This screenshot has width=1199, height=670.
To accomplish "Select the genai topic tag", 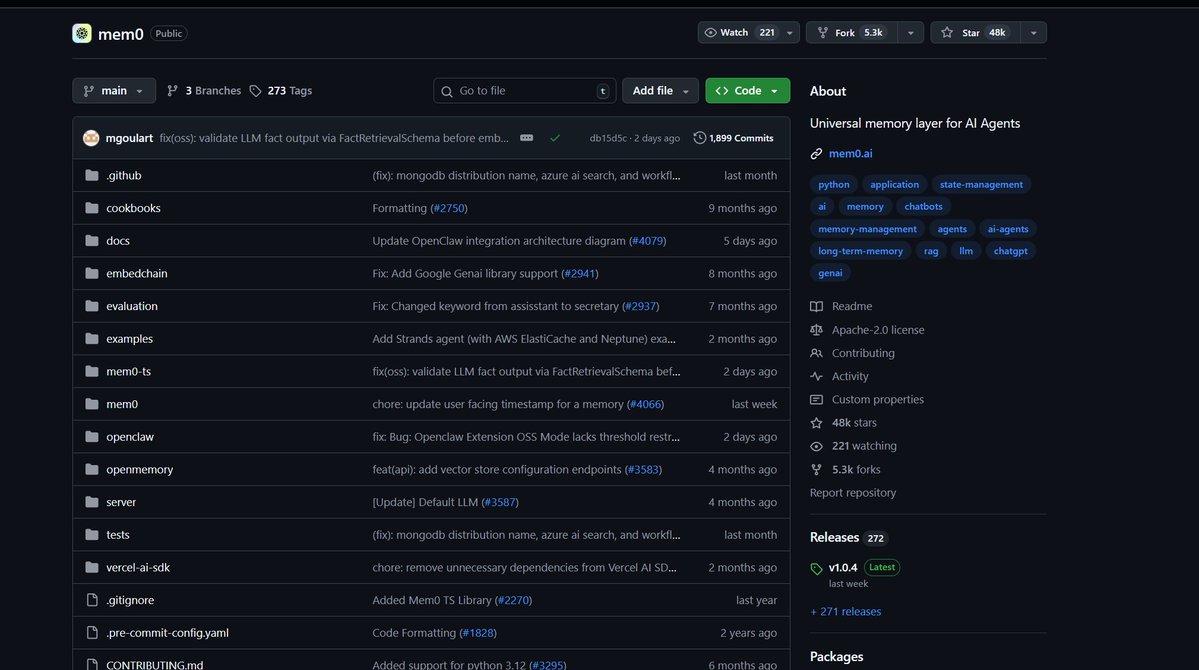I will coord(830,273).
